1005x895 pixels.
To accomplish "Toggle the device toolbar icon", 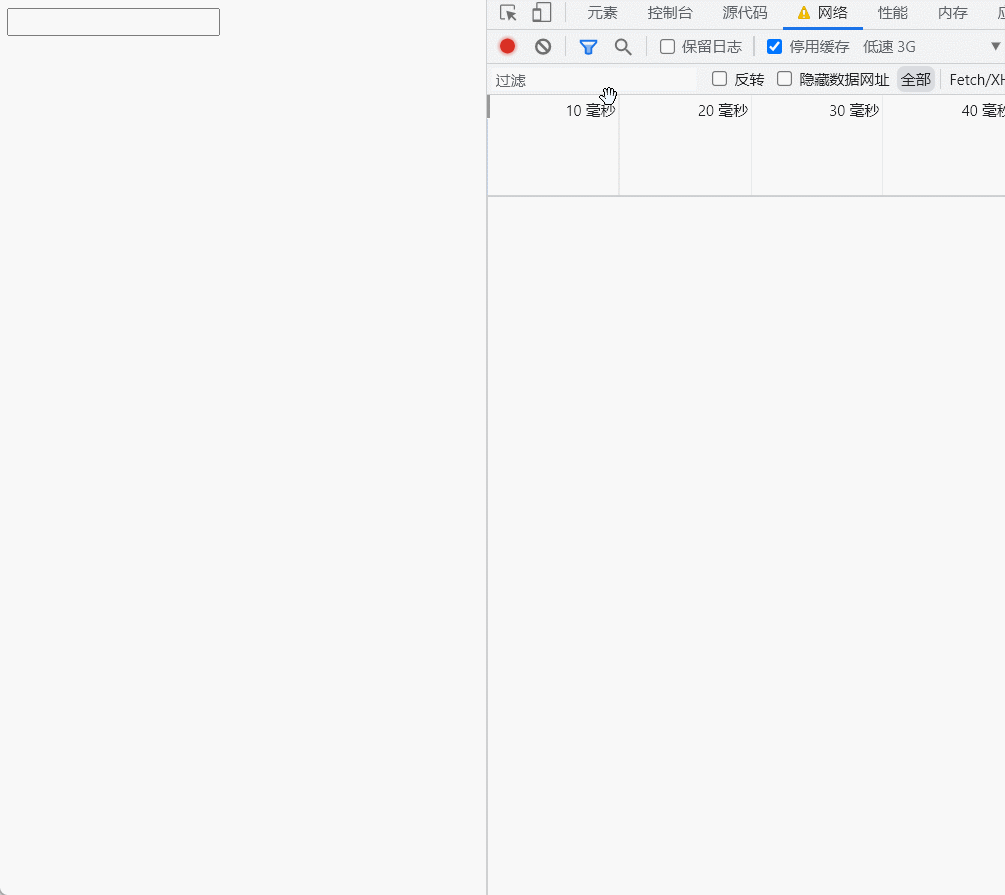I will tap(541, 13).
